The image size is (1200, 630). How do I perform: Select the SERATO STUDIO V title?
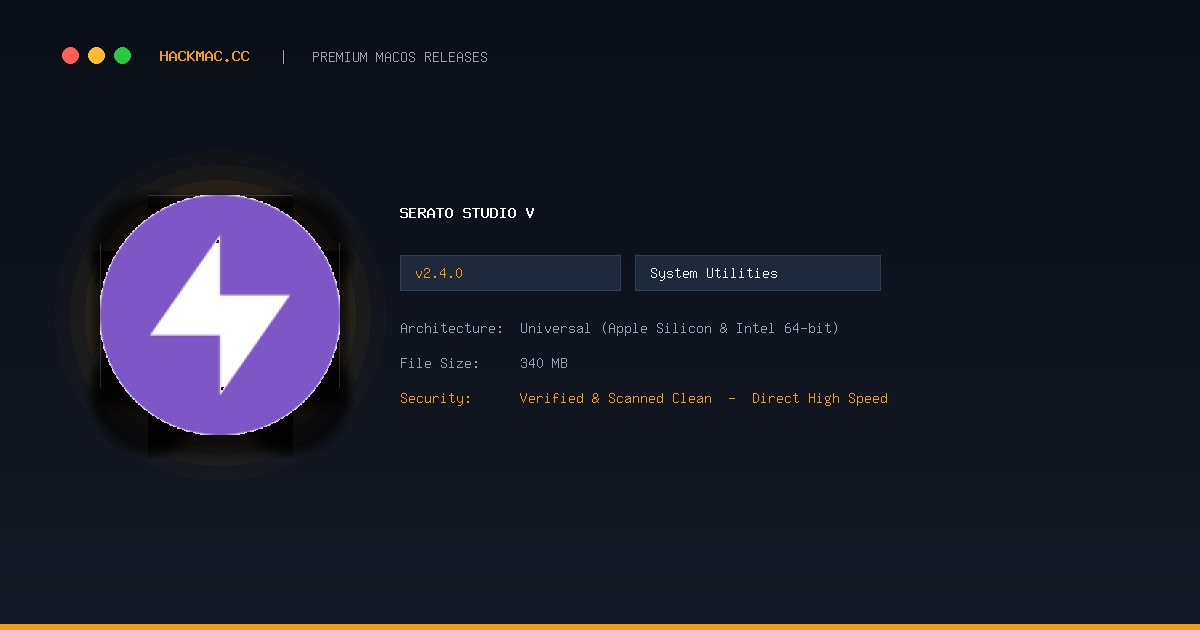tap(467, 213)
